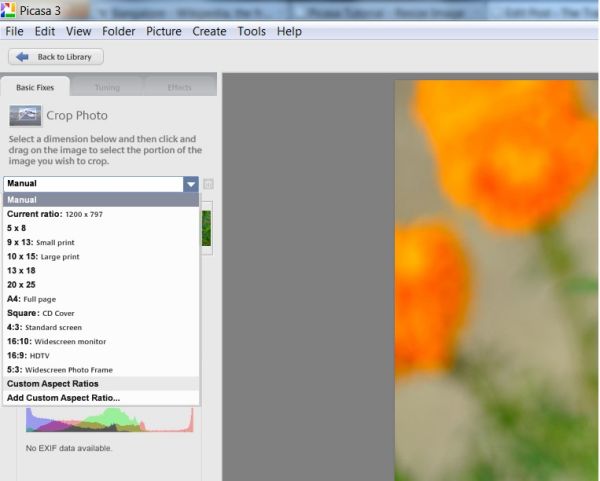Open the Edit menu
The width and height of the screenshot is (600, 481).
coord(45,31)
